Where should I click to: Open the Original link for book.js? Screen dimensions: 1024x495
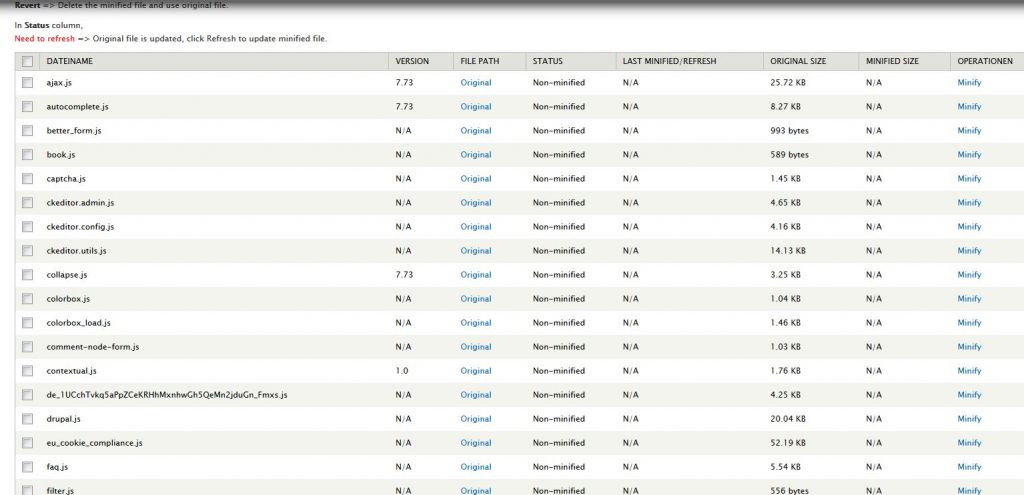[475, 155]
